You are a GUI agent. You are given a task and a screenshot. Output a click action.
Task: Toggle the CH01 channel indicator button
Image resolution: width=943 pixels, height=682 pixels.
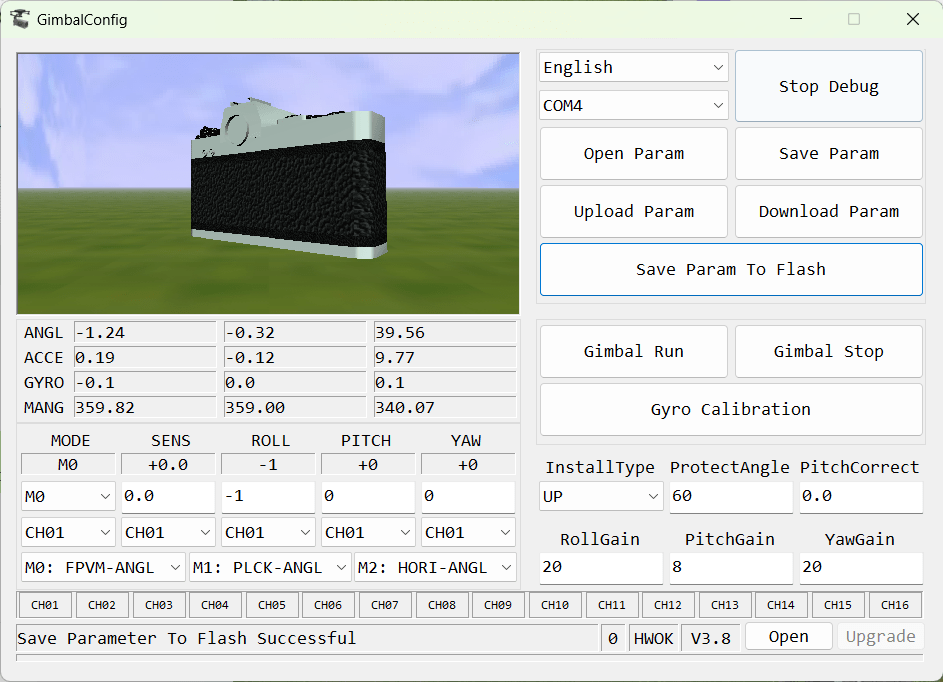(45, 605)
